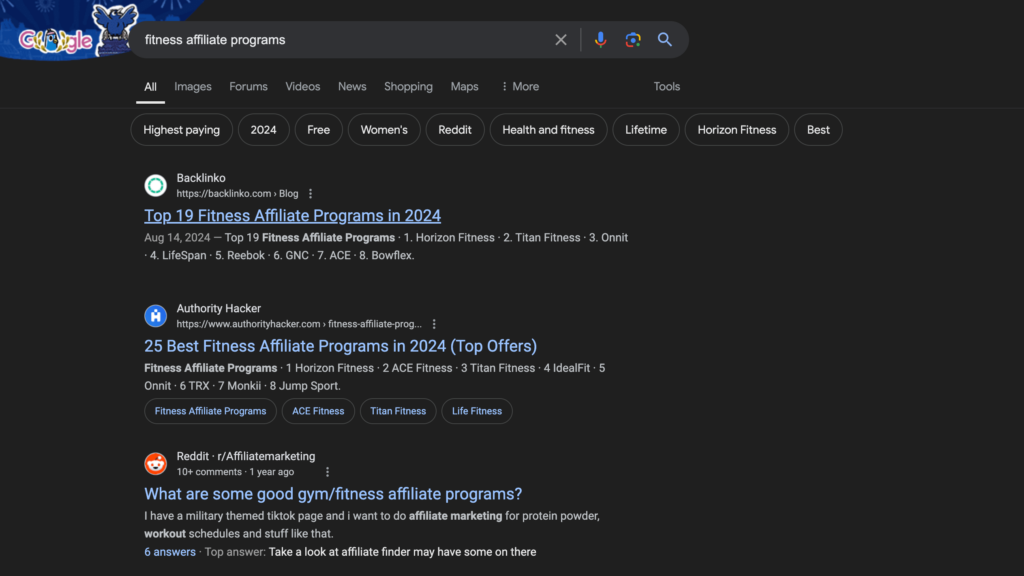Apply the Reddit filter chip
This screenshot has width=1024, height=576.
455,130
